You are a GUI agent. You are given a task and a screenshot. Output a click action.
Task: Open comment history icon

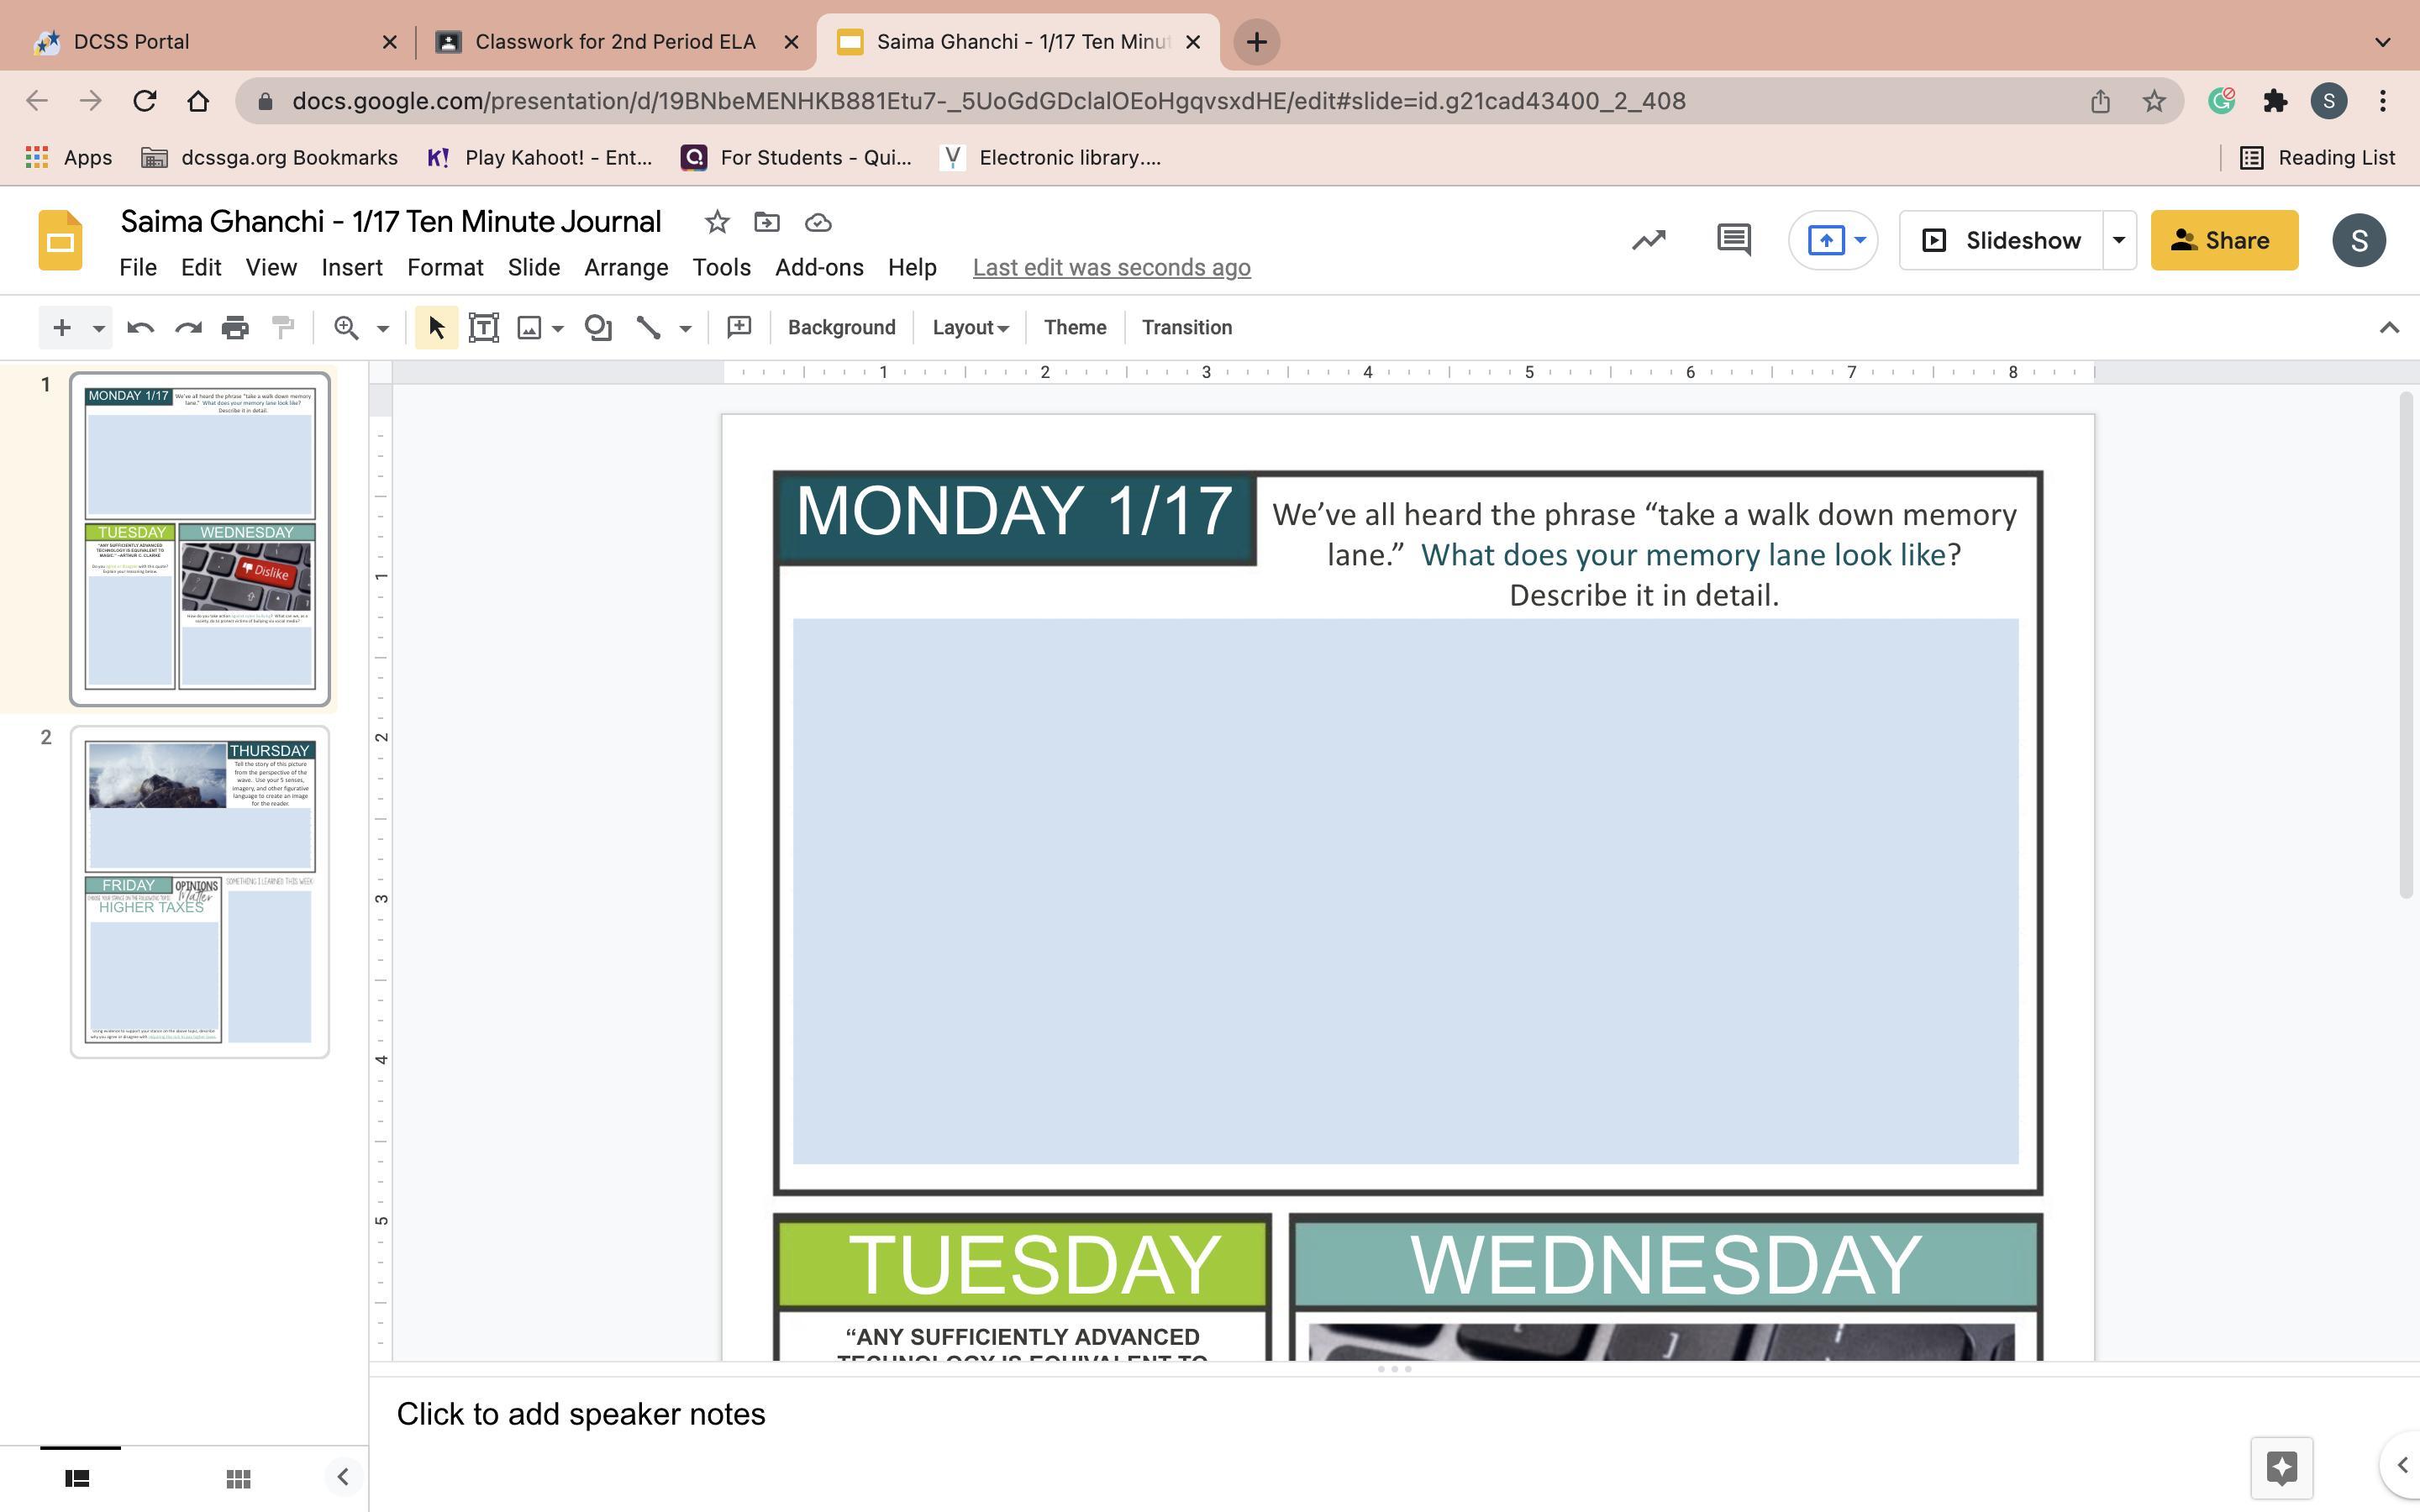point(1733,240)
